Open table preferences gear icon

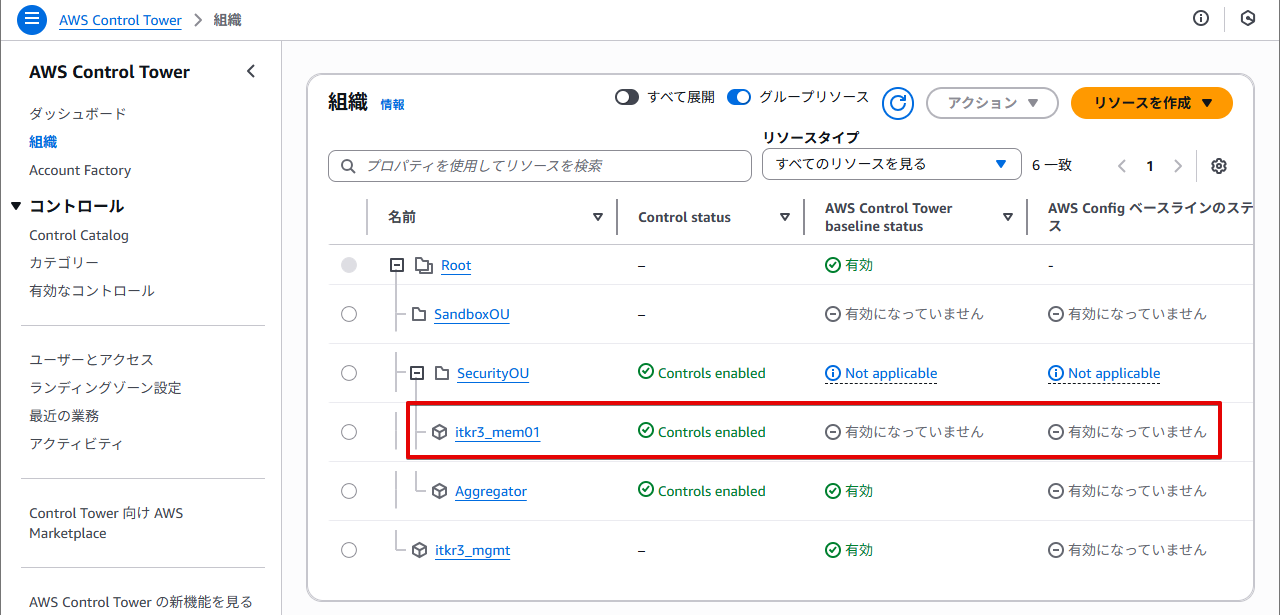(1218, 166)
